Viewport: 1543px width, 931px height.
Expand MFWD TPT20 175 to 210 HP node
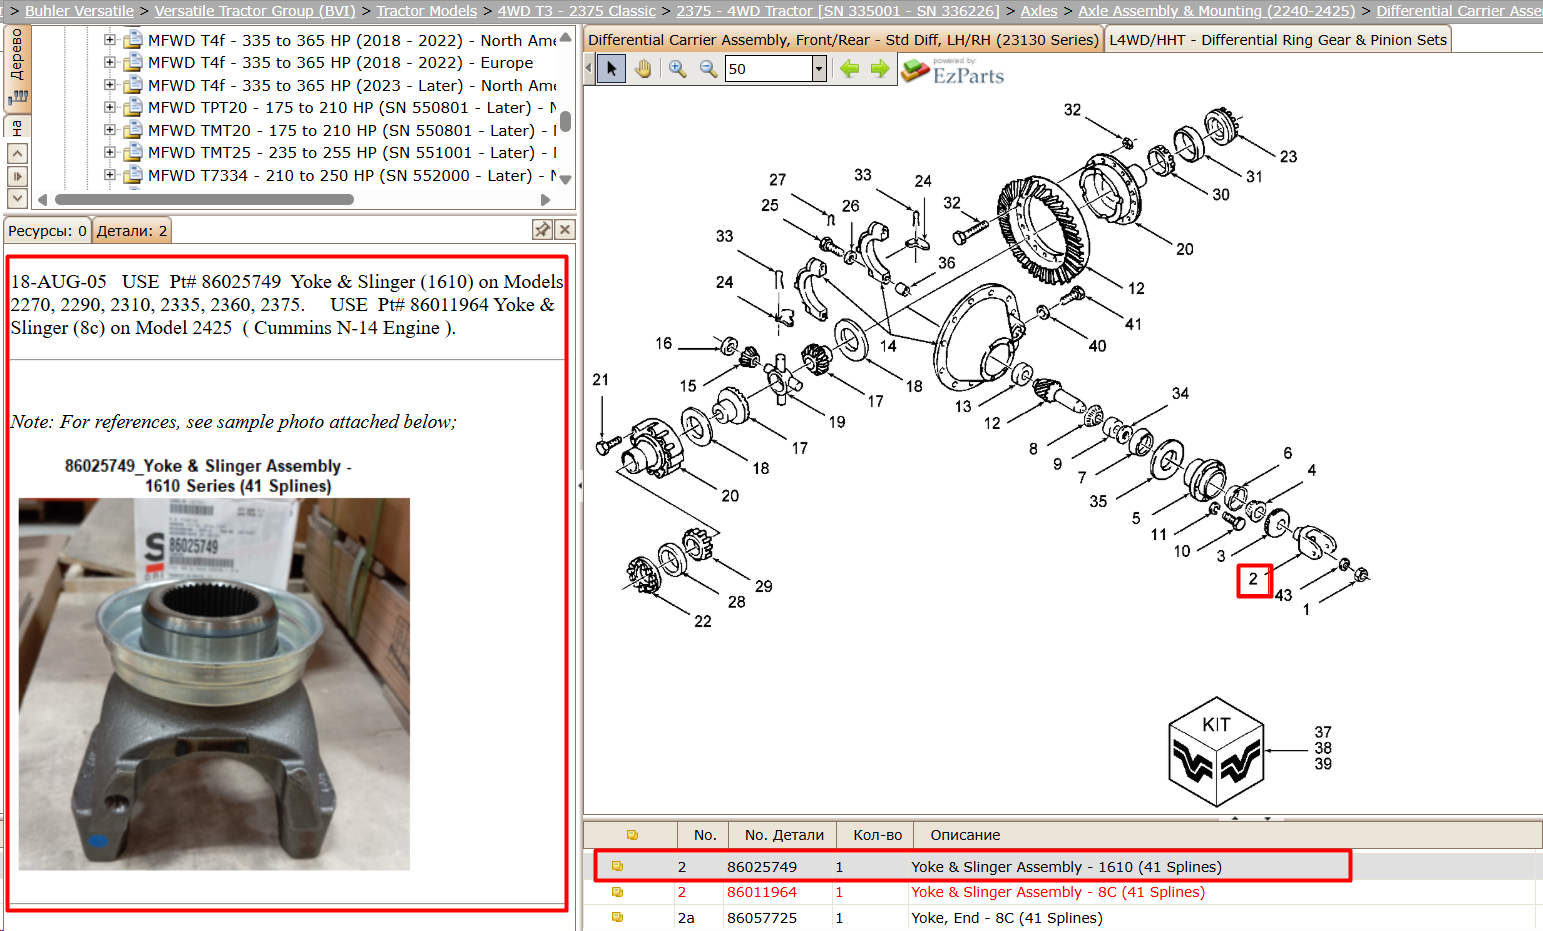[x=110, y=108]
